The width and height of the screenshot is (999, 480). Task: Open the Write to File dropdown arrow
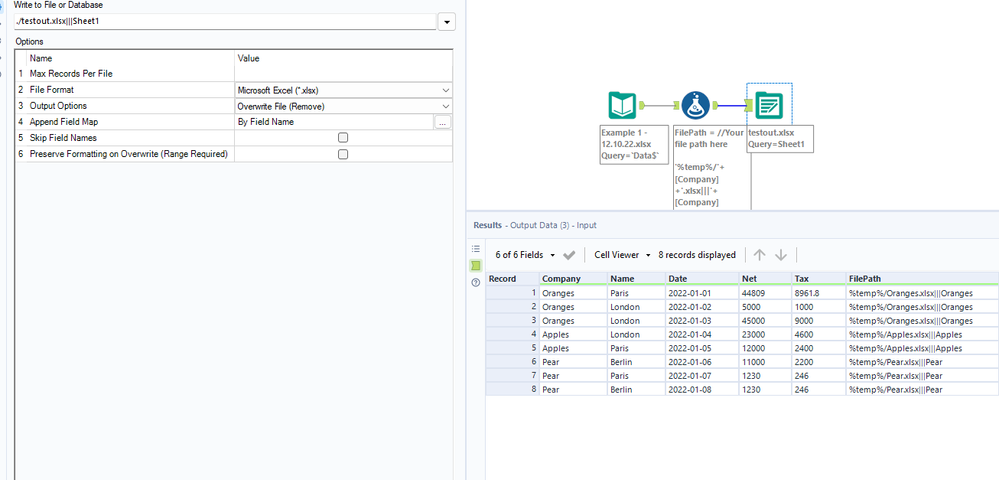click(446, 22)
